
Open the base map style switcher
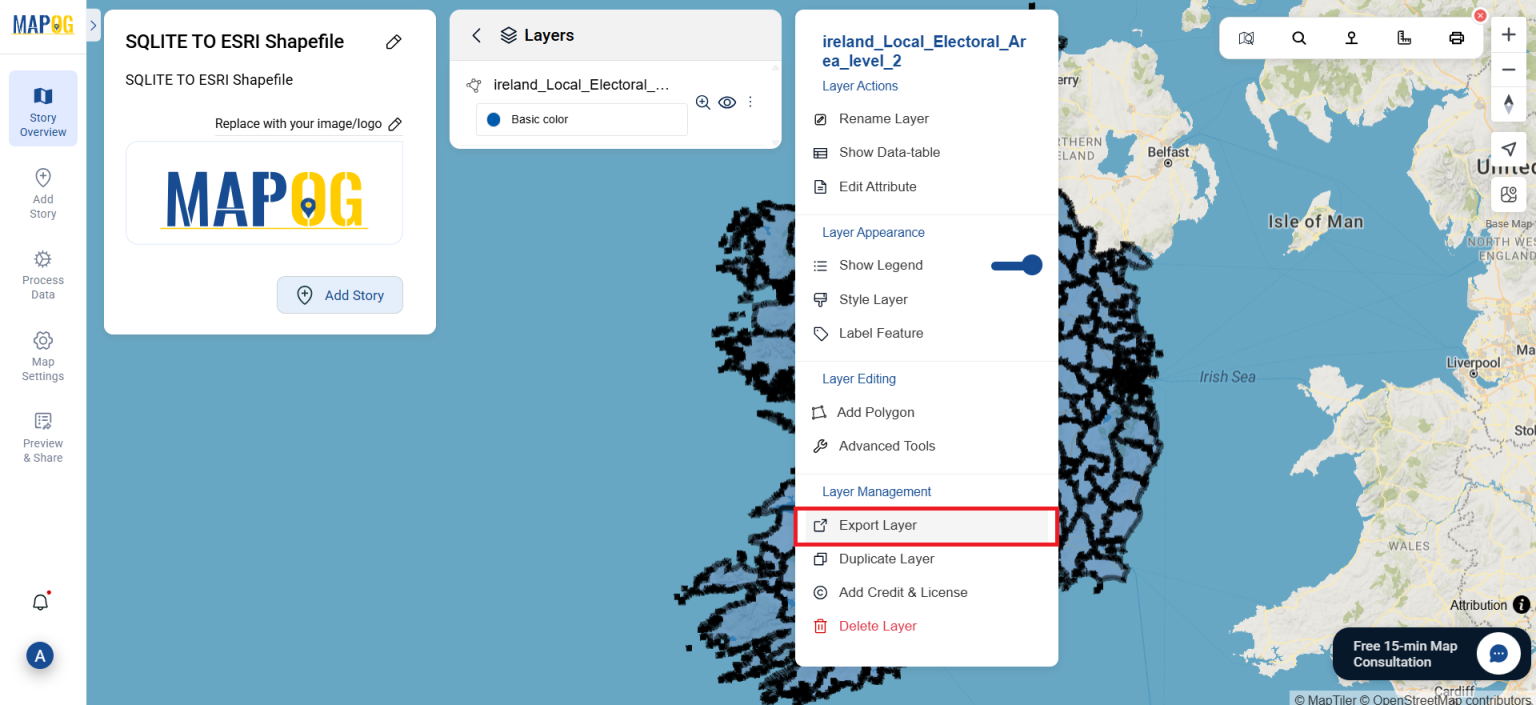1508,194
